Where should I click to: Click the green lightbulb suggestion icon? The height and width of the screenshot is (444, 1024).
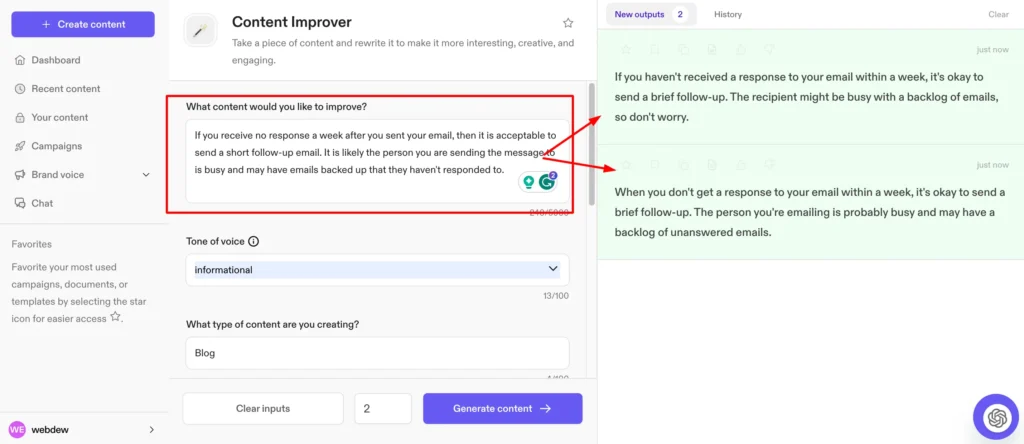(x=528, y=182)
